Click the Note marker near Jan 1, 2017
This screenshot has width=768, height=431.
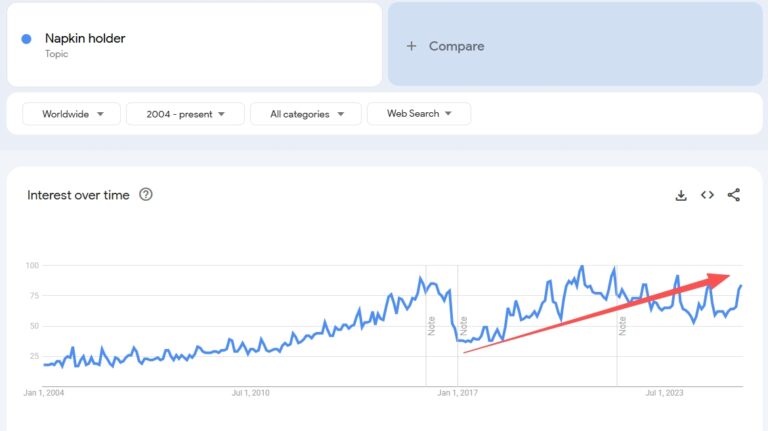pyautogui.click(x=463, y=325)
